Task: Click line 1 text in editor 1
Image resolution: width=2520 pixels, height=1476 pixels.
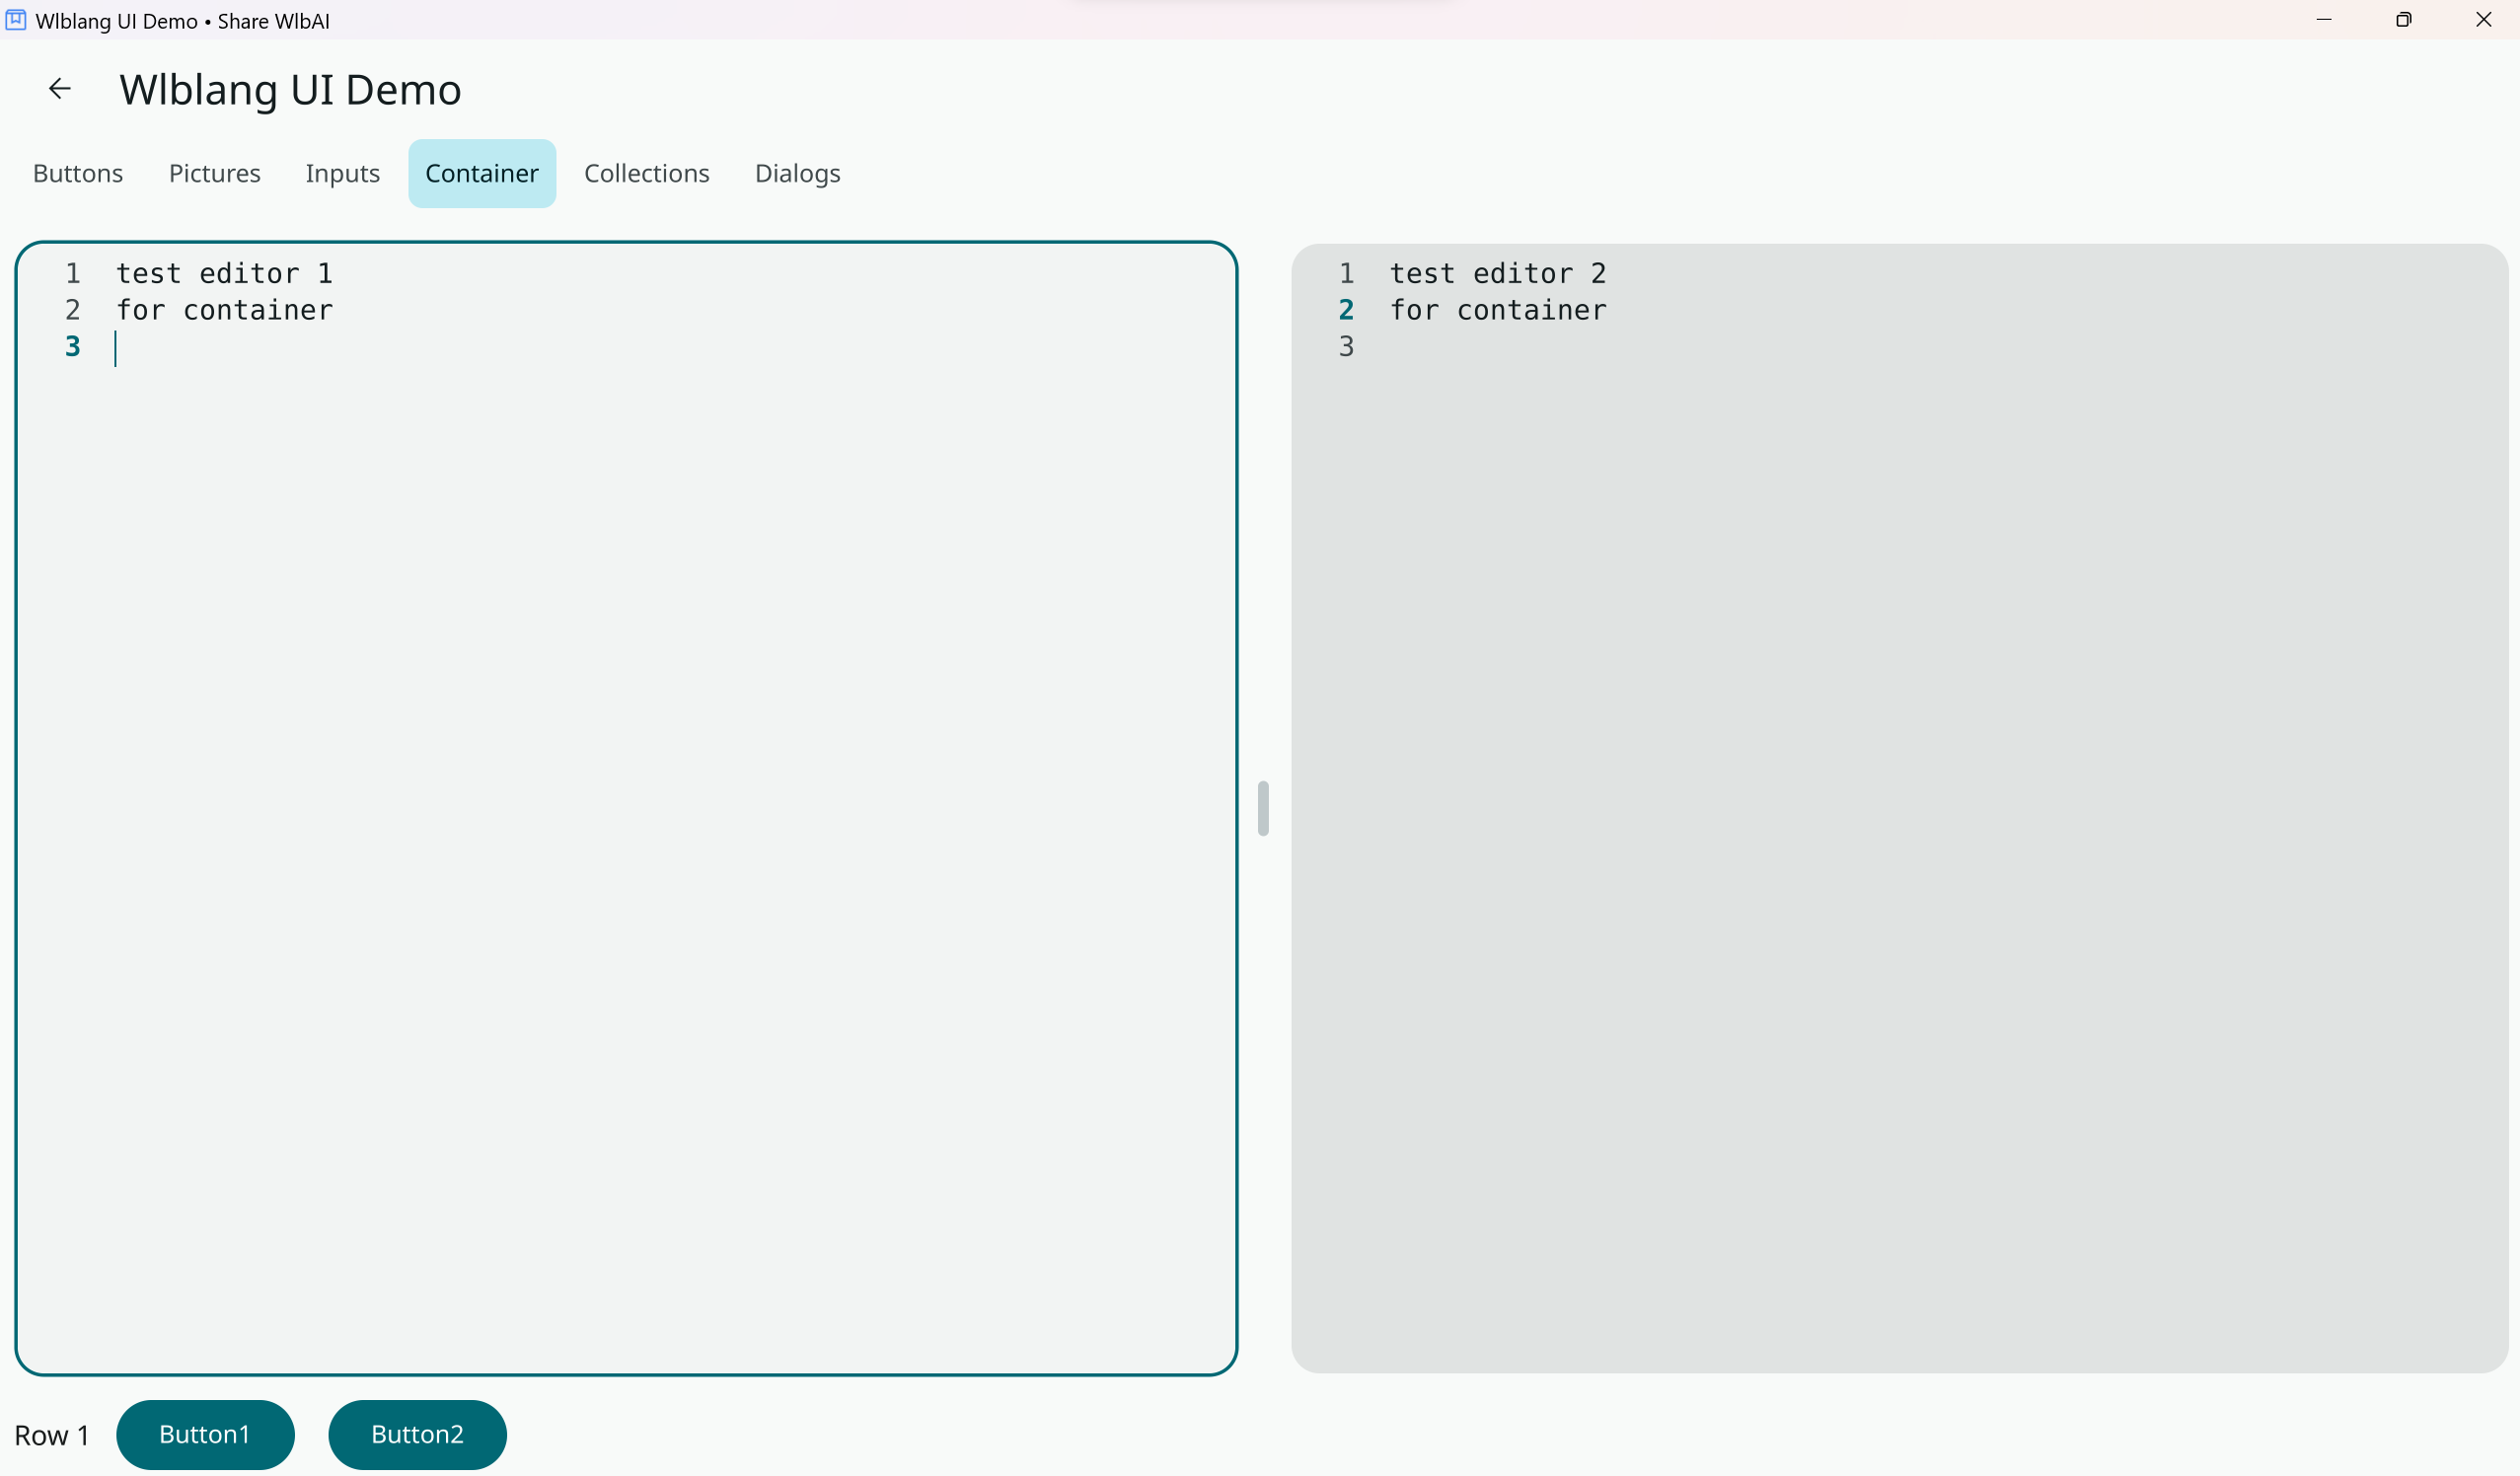Action: (x=224, y=273)
